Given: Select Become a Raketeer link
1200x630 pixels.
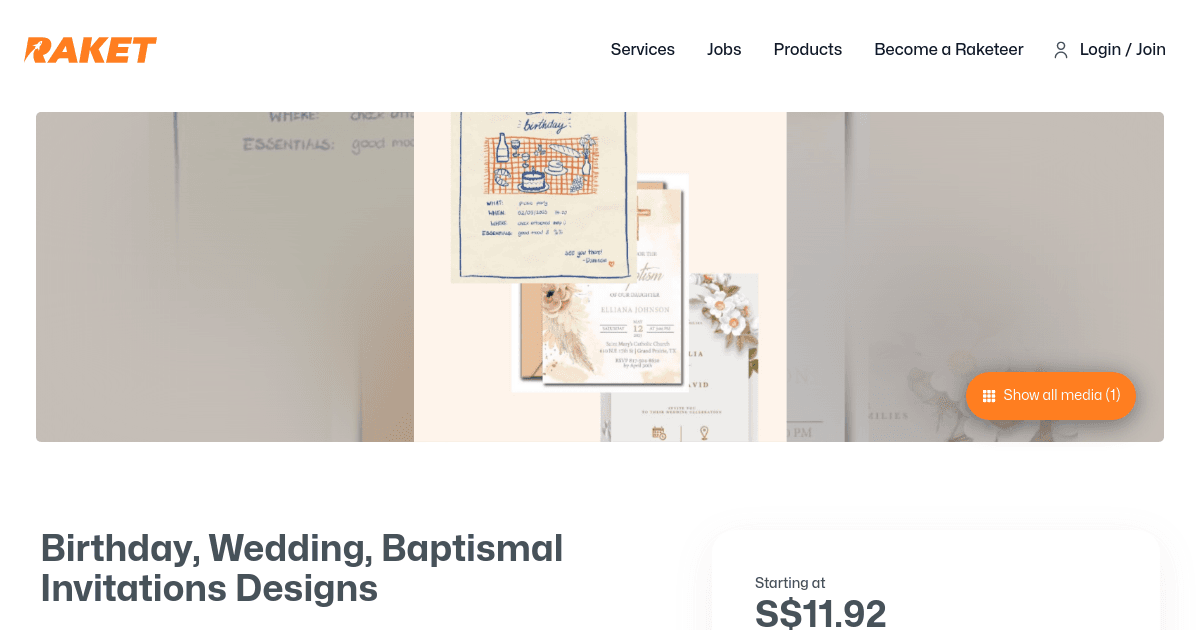Looking at the screenshot, I should pos(949,49).
